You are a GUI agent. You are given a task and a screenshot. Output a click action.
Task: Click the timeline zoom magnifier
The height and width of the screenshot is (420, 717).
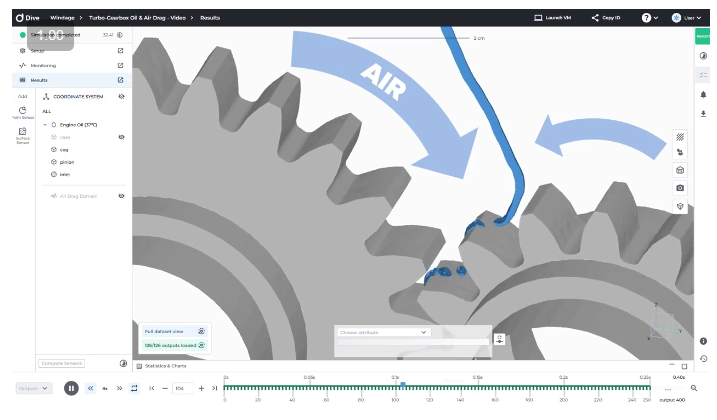tap(694, 388)
